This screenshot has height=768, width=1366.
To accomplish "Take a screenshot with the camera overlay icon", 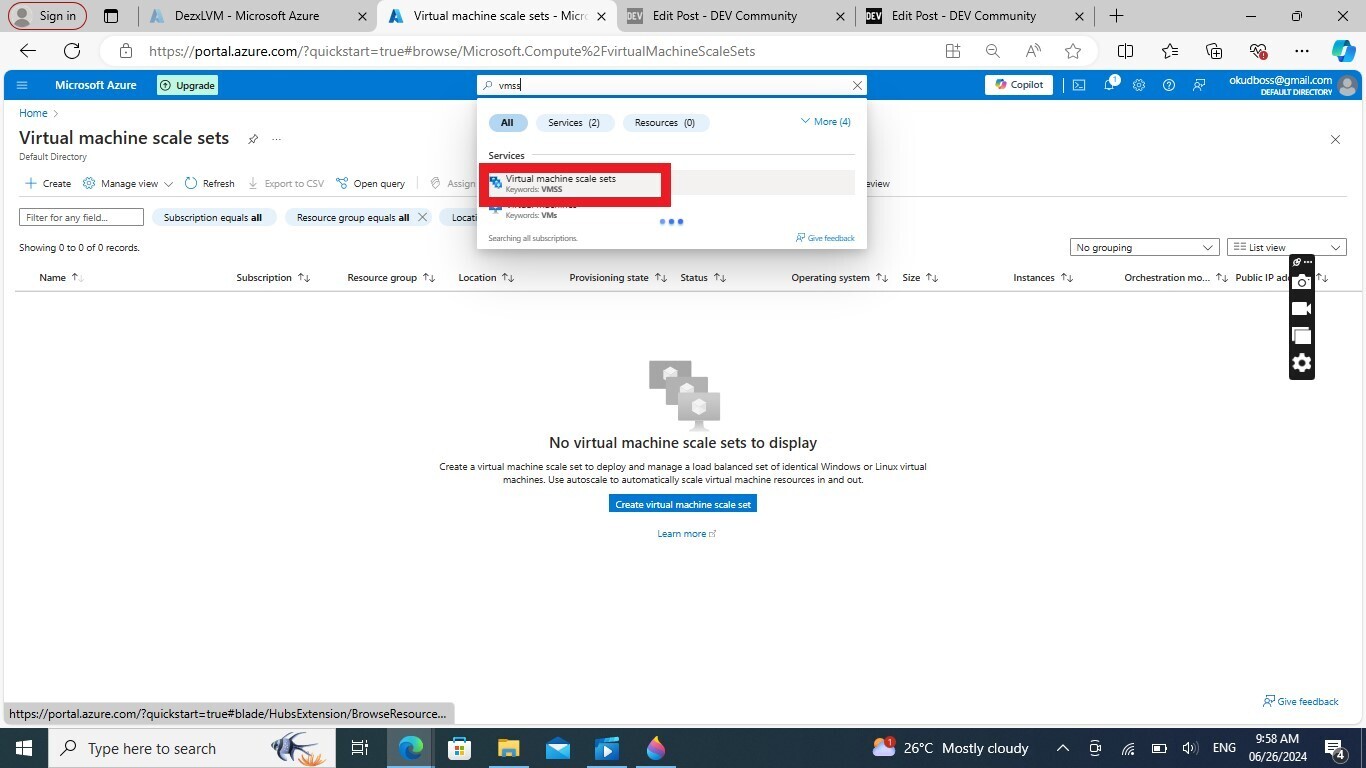I will (x=1301, y=283).
